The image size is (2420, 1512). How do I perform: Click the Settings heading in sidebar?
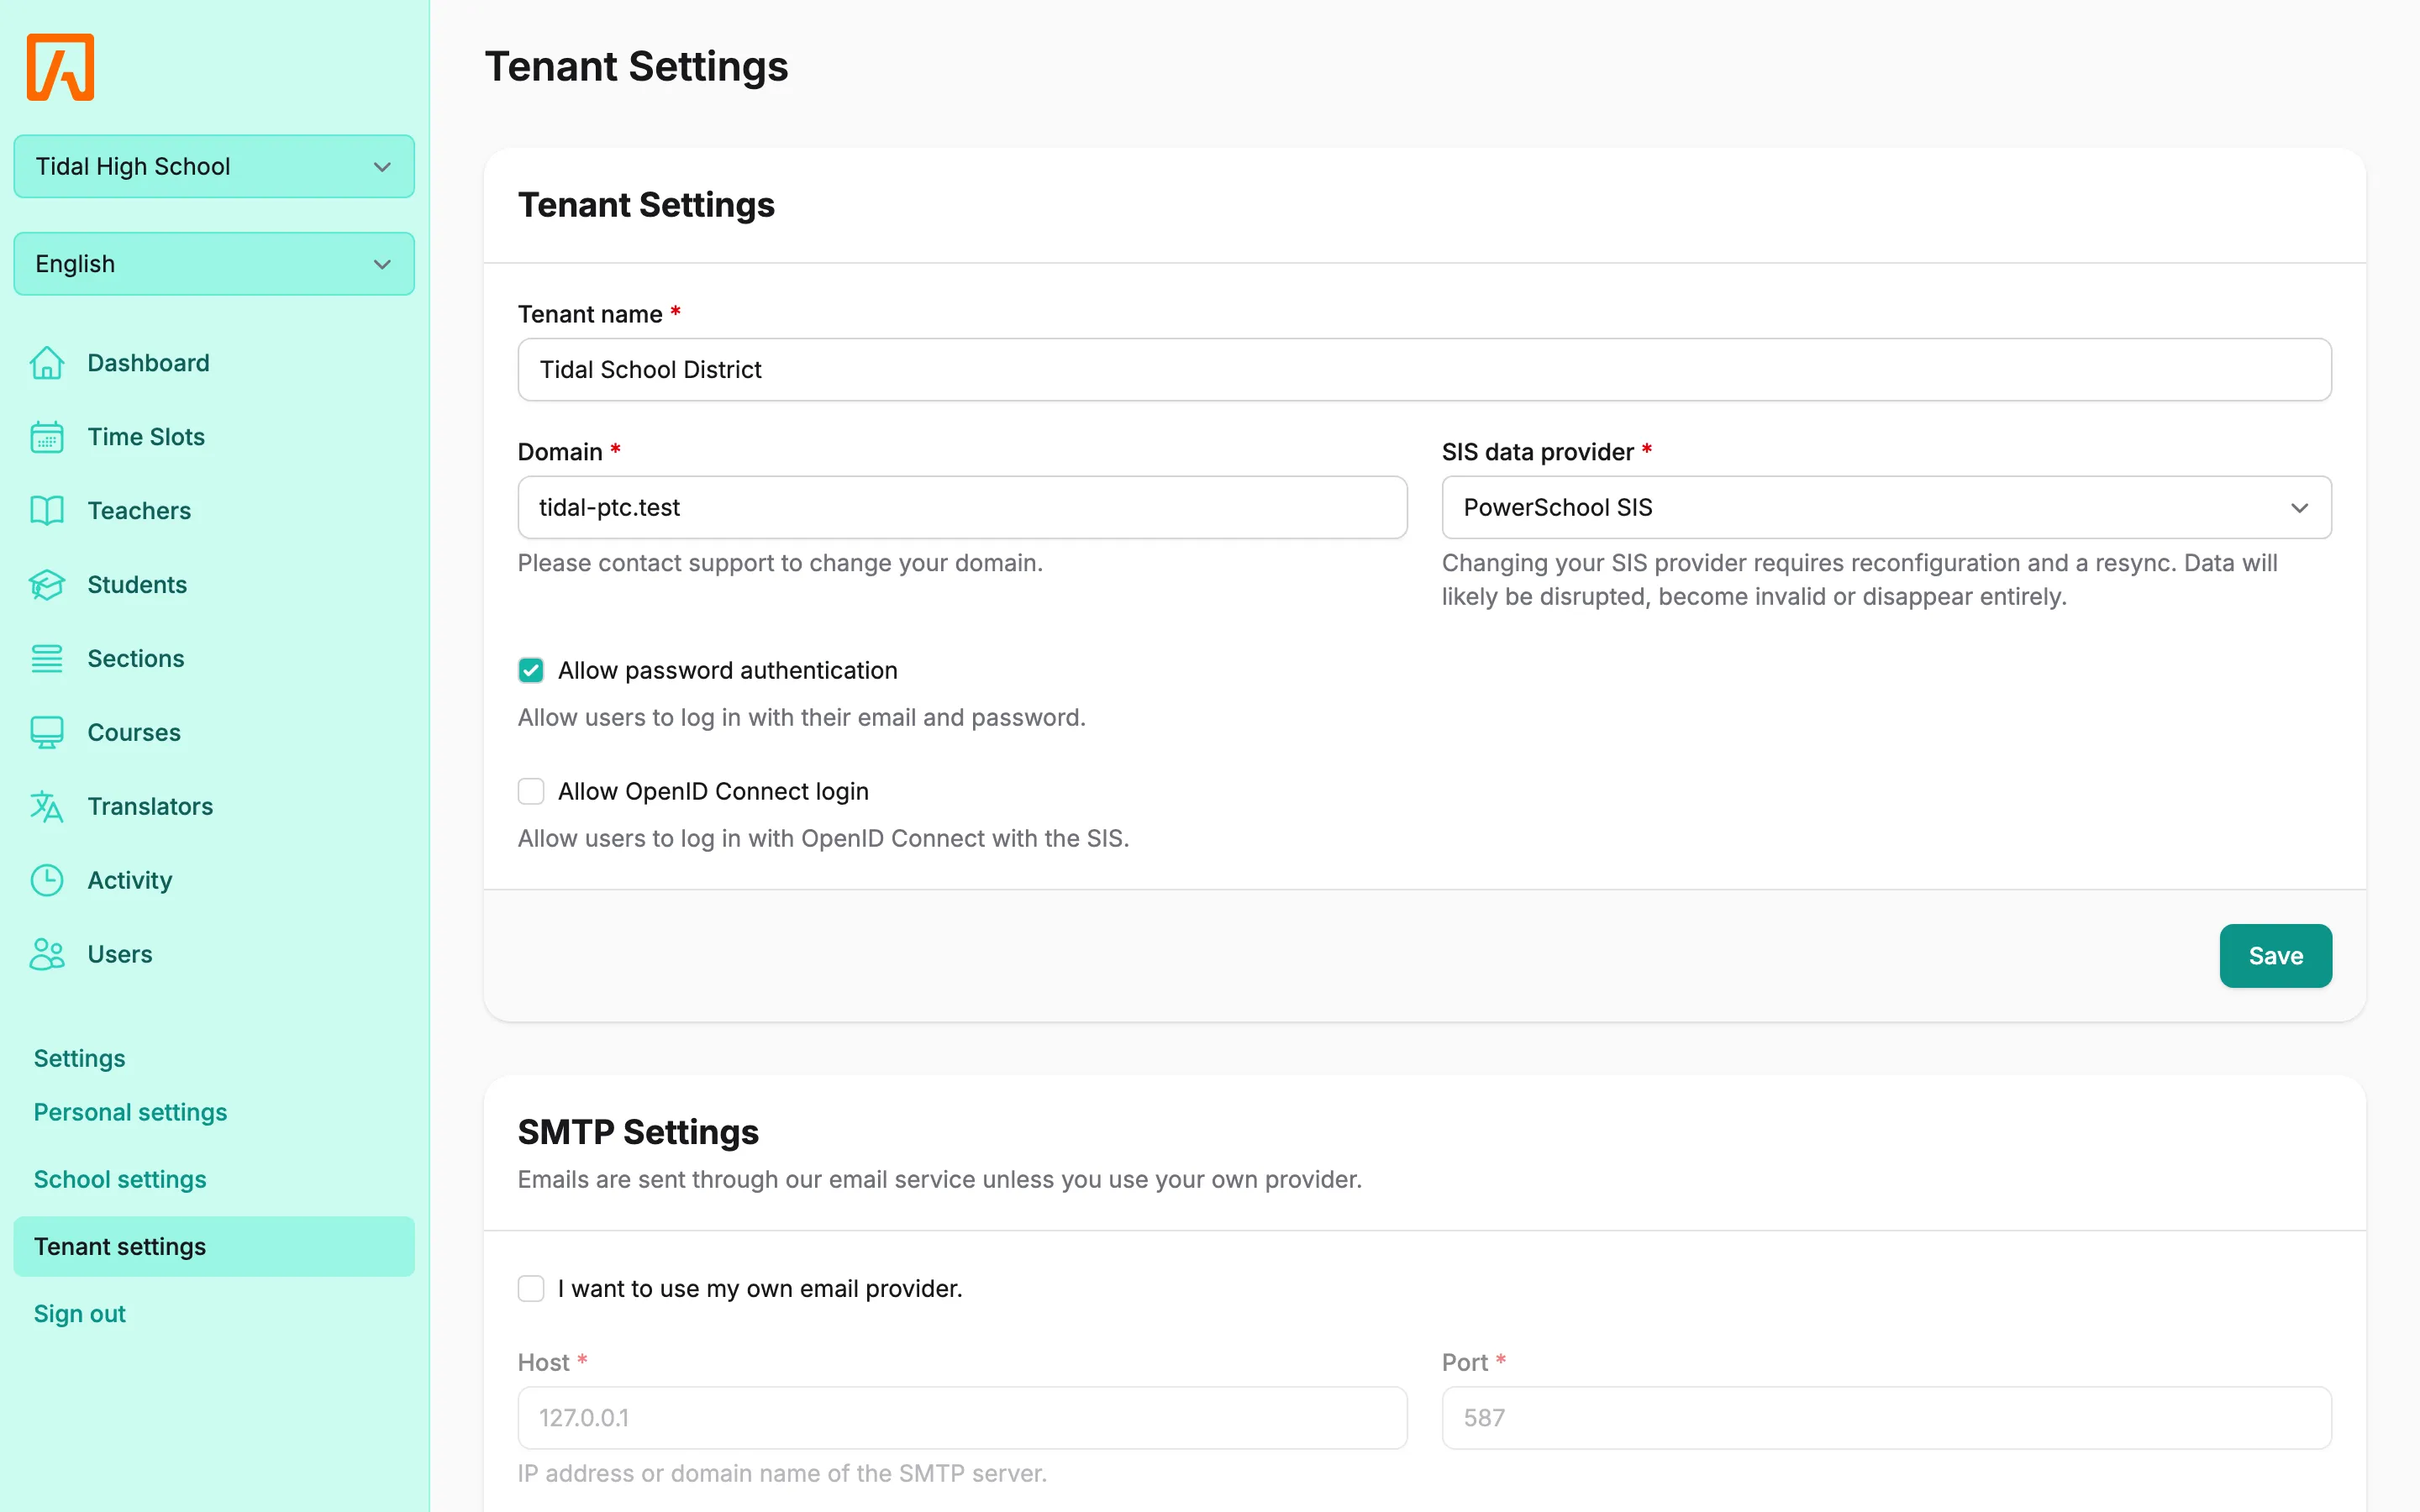coord(80,1058)
